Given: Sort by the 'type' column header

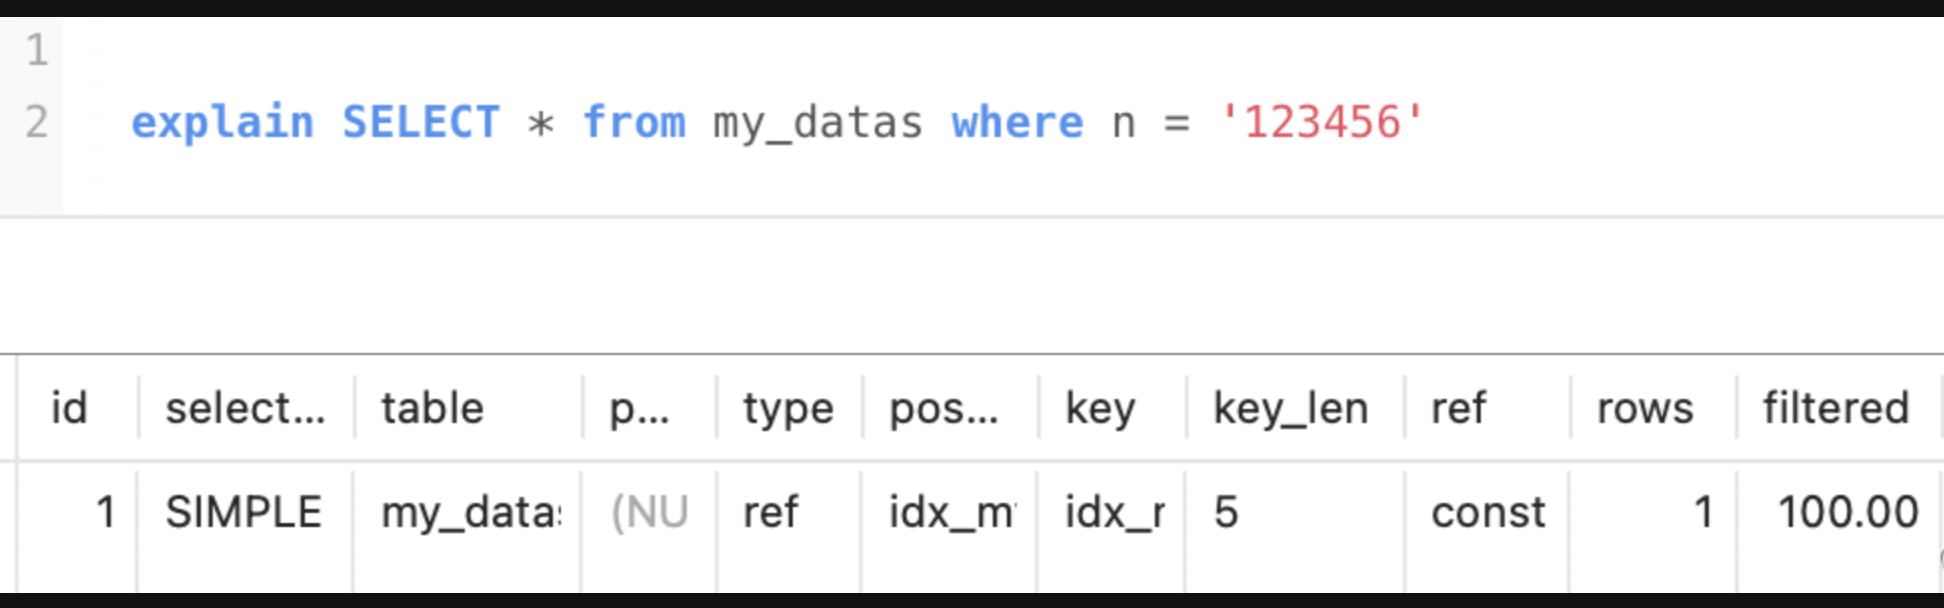Looking at the screenshot, I should pos(787,408).
